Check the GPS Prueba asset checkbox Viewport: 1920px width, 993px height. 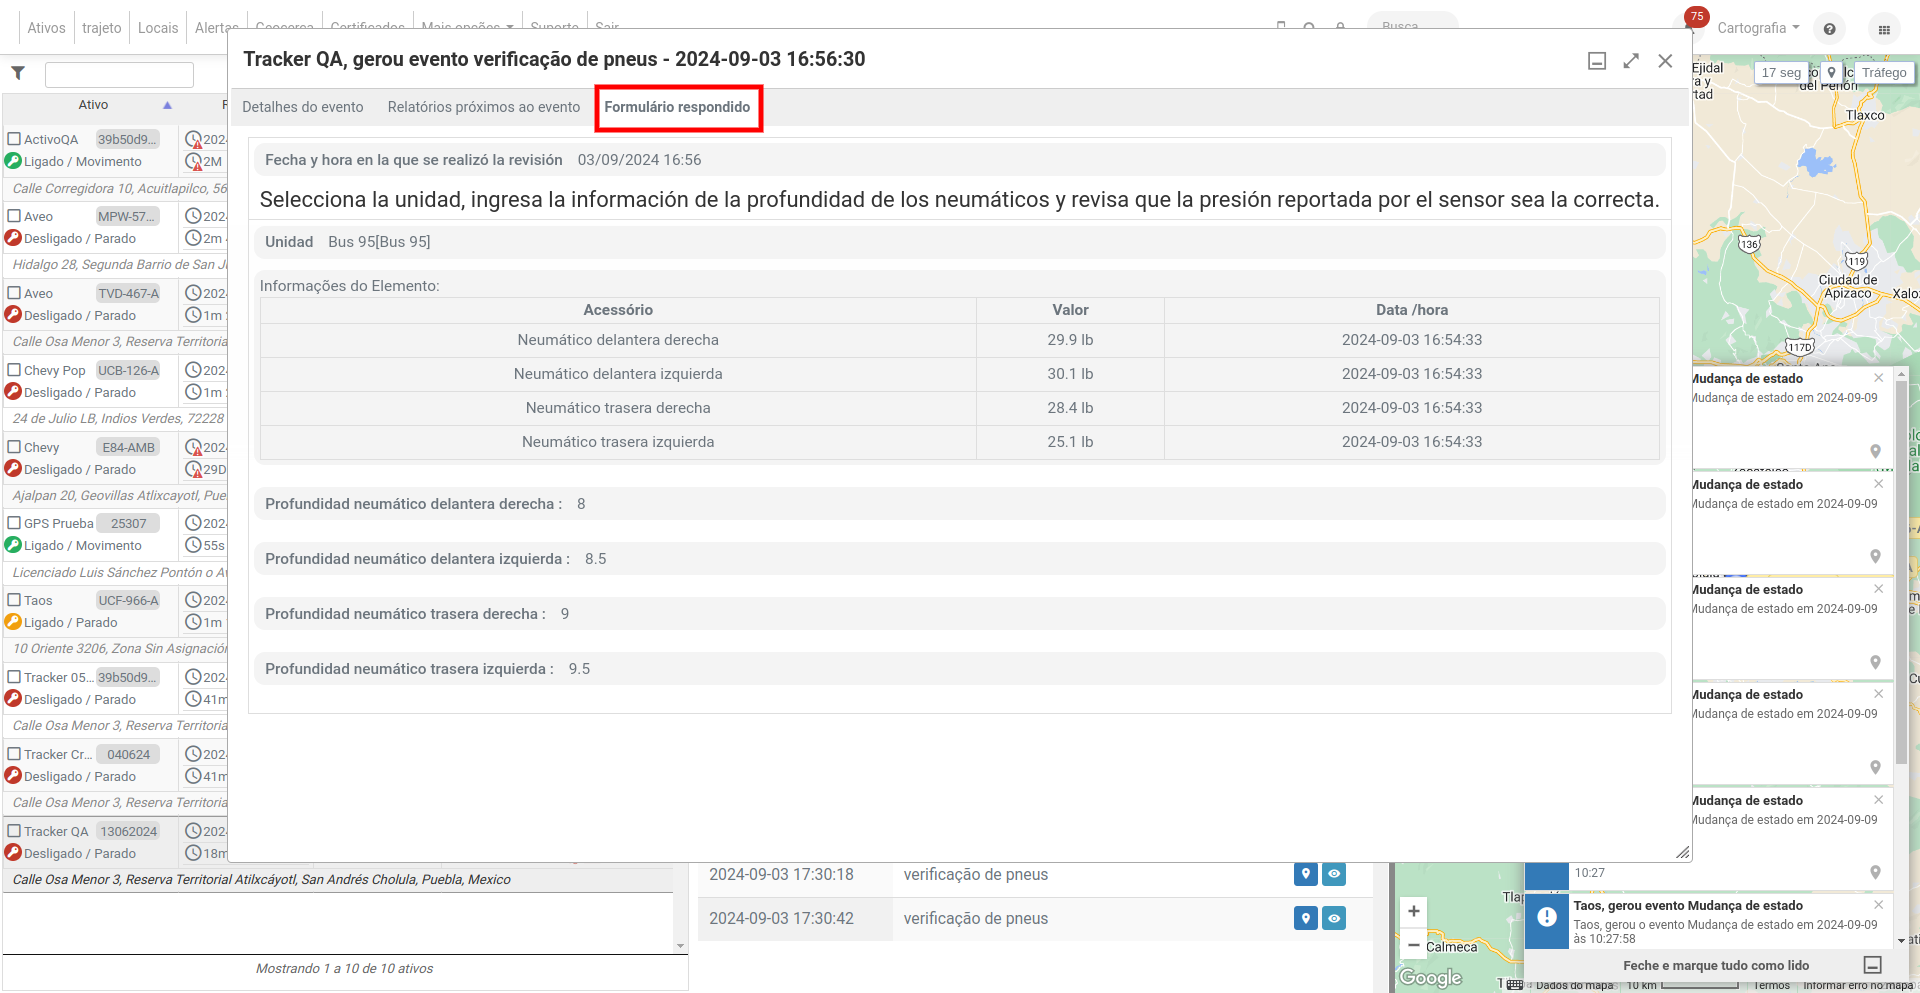[14, 523]
